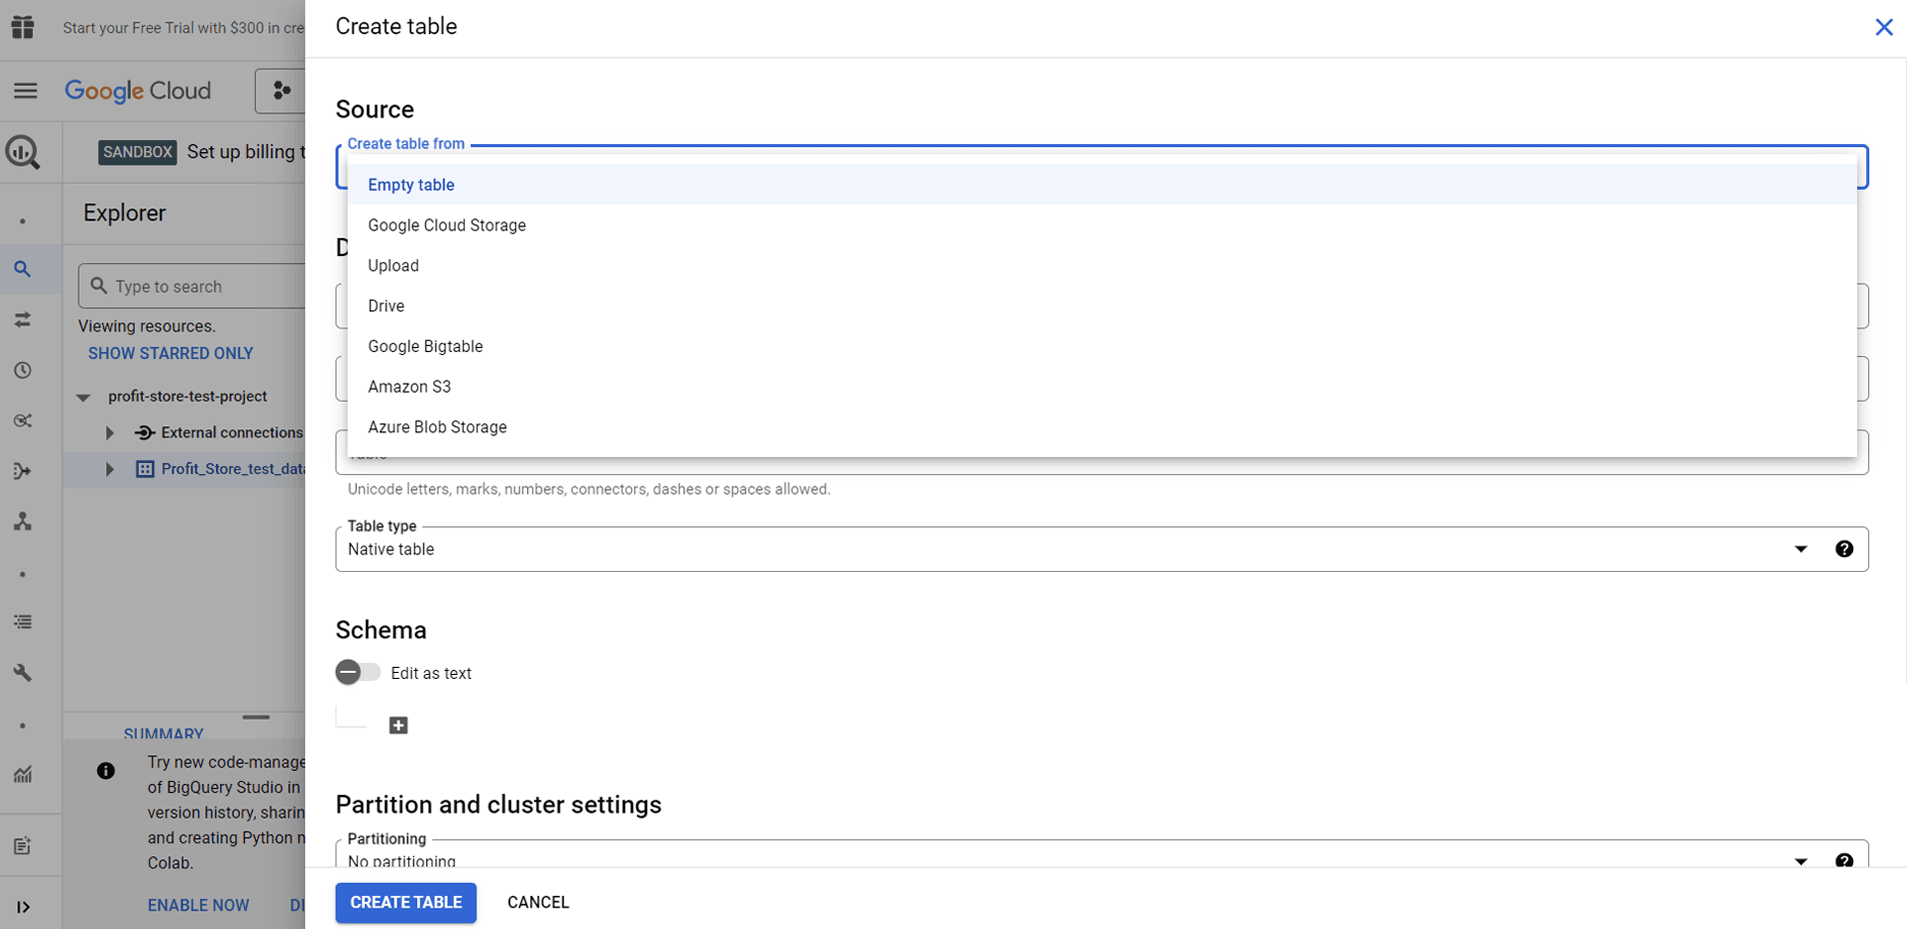The height and width of the screenshot is (929, 1907).
Task: Toggle Edit as text schema switch
Action: (x=358, y=673)
